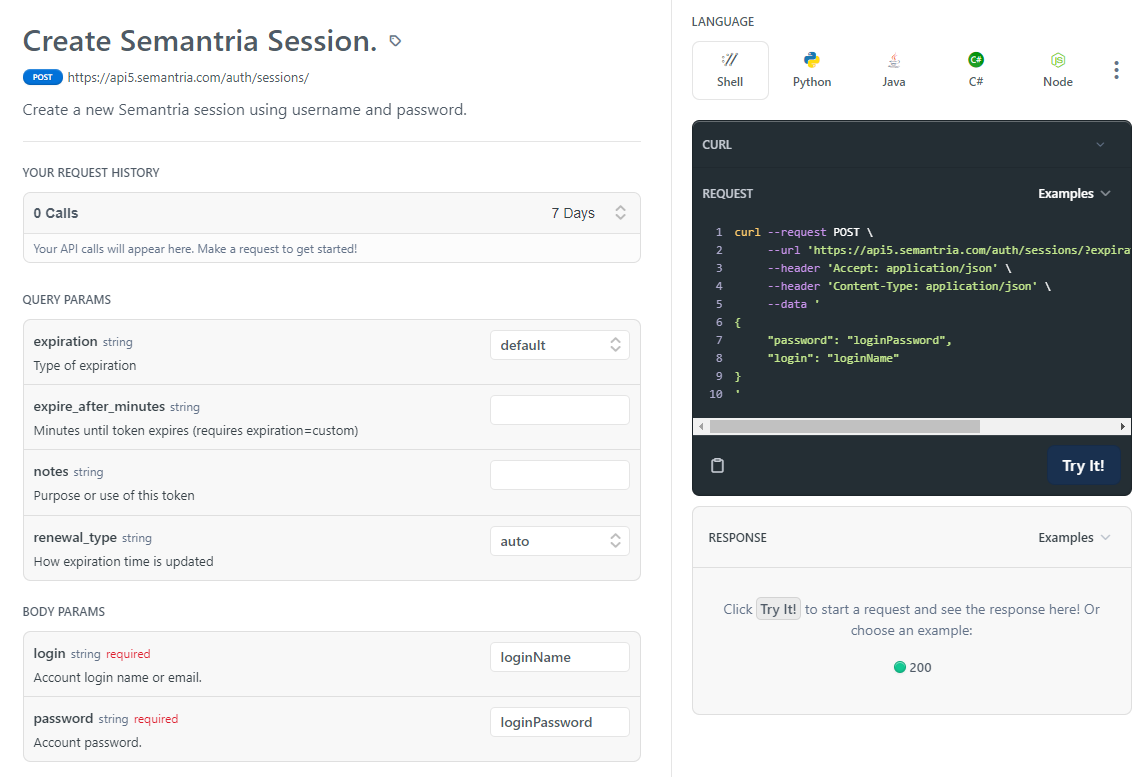Select the Python language option
The height and width of the screenshot is (777, 1147).
click(x=812, y=70)
